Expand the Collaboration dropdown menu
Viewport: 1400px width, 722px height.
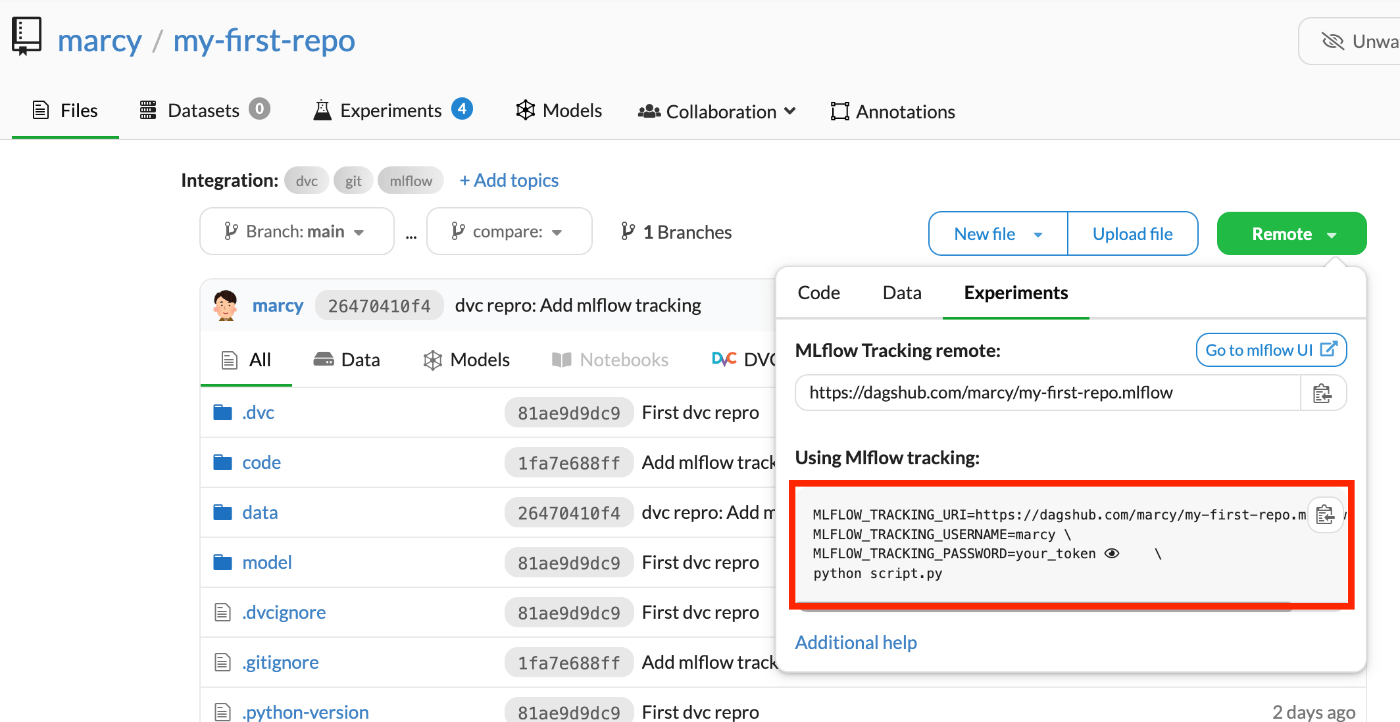click(x=717, y=111)
